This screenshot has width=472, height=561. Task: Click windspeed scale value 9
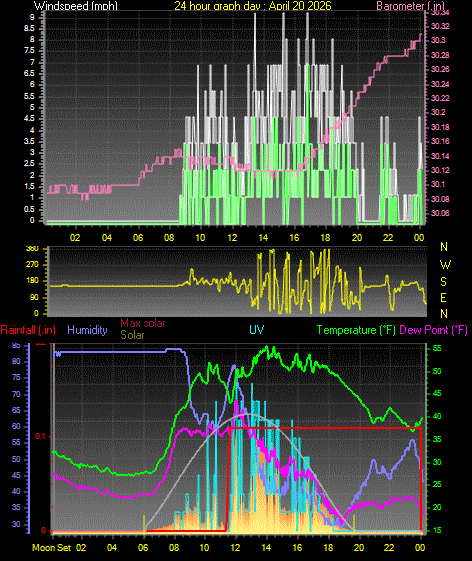(32, 17)
